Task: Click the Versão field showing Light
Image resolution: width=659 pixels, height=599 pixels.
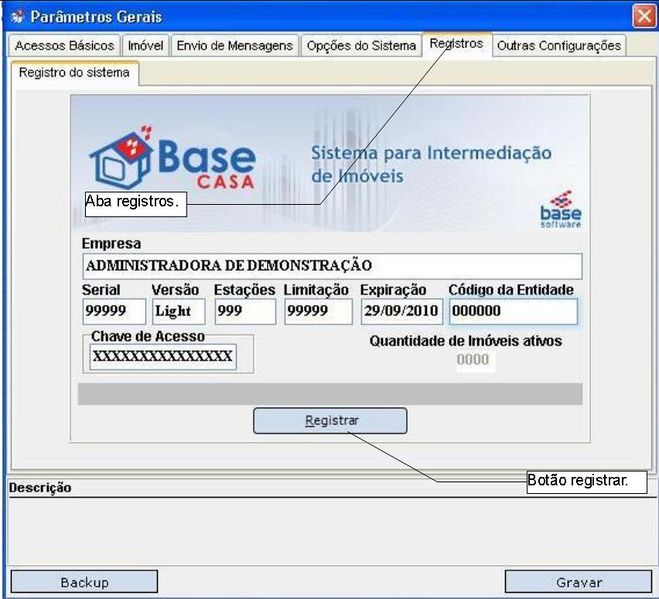Action: point(178,311)
